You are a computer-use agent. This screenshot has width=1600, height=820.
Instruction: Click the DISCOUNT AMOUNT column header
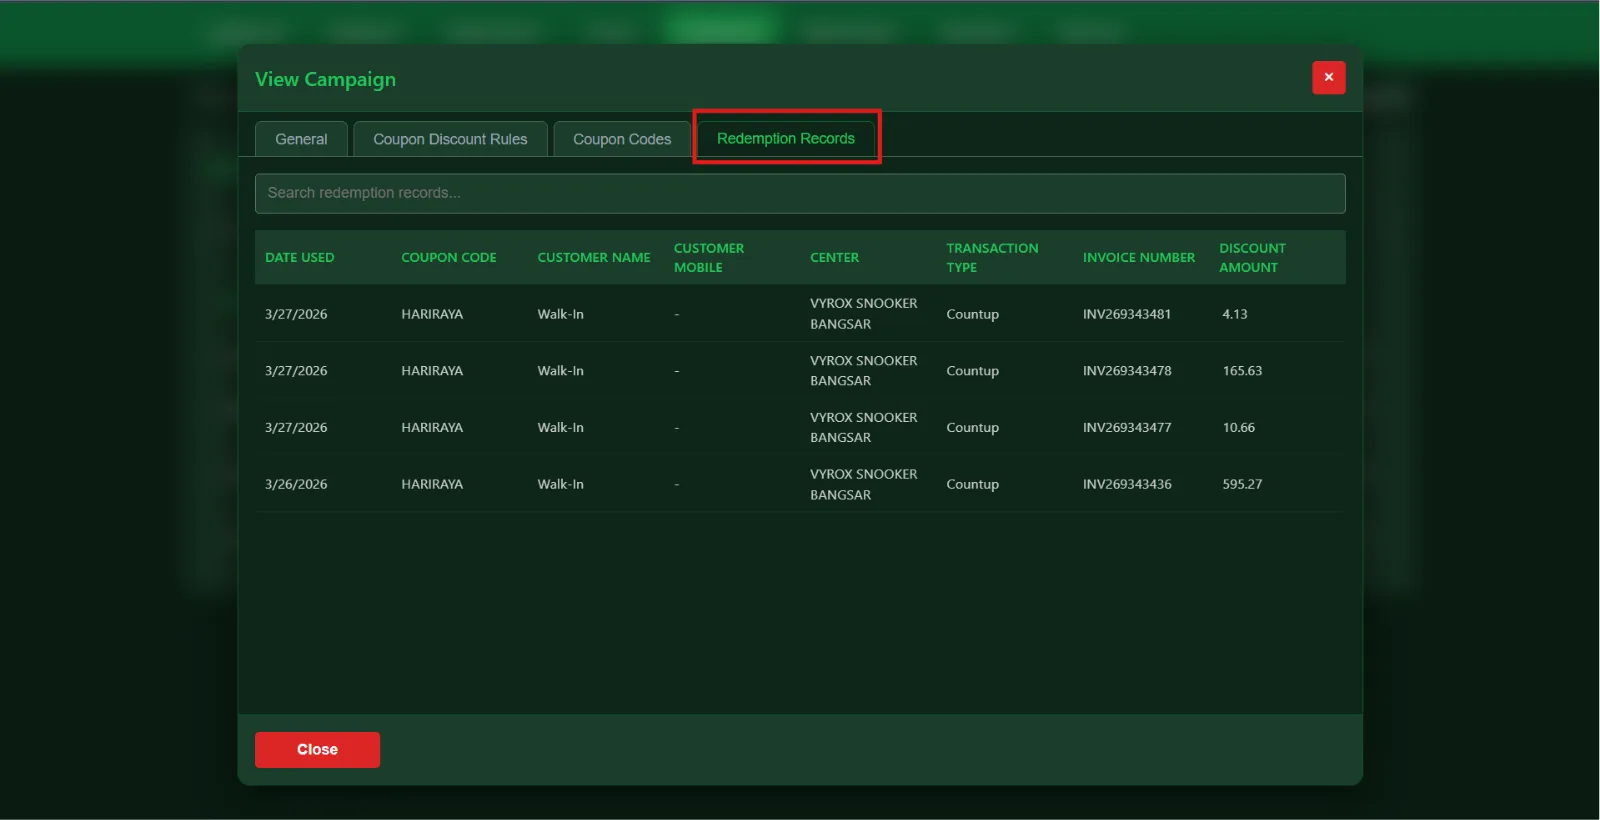(x=1252, y=257)
